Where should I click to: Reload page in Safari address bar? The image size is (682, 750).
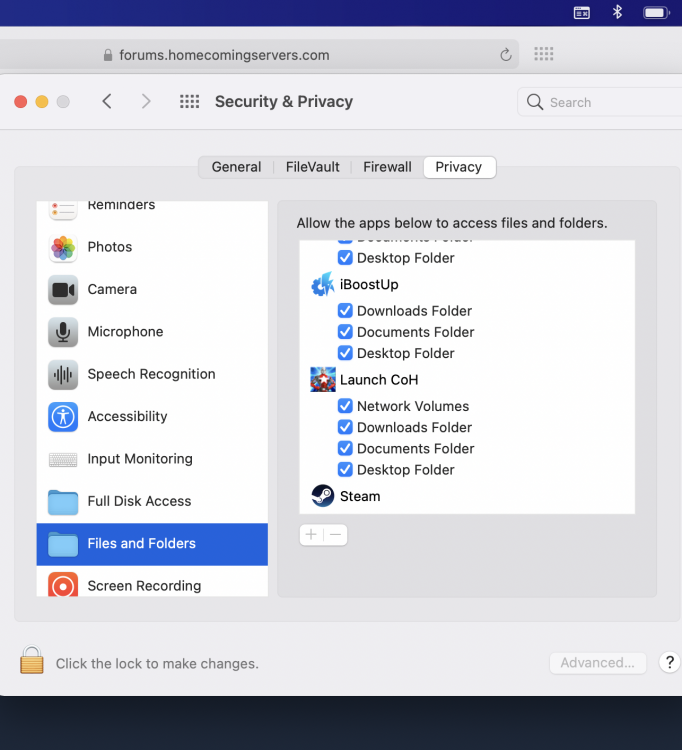click(506, 55)
